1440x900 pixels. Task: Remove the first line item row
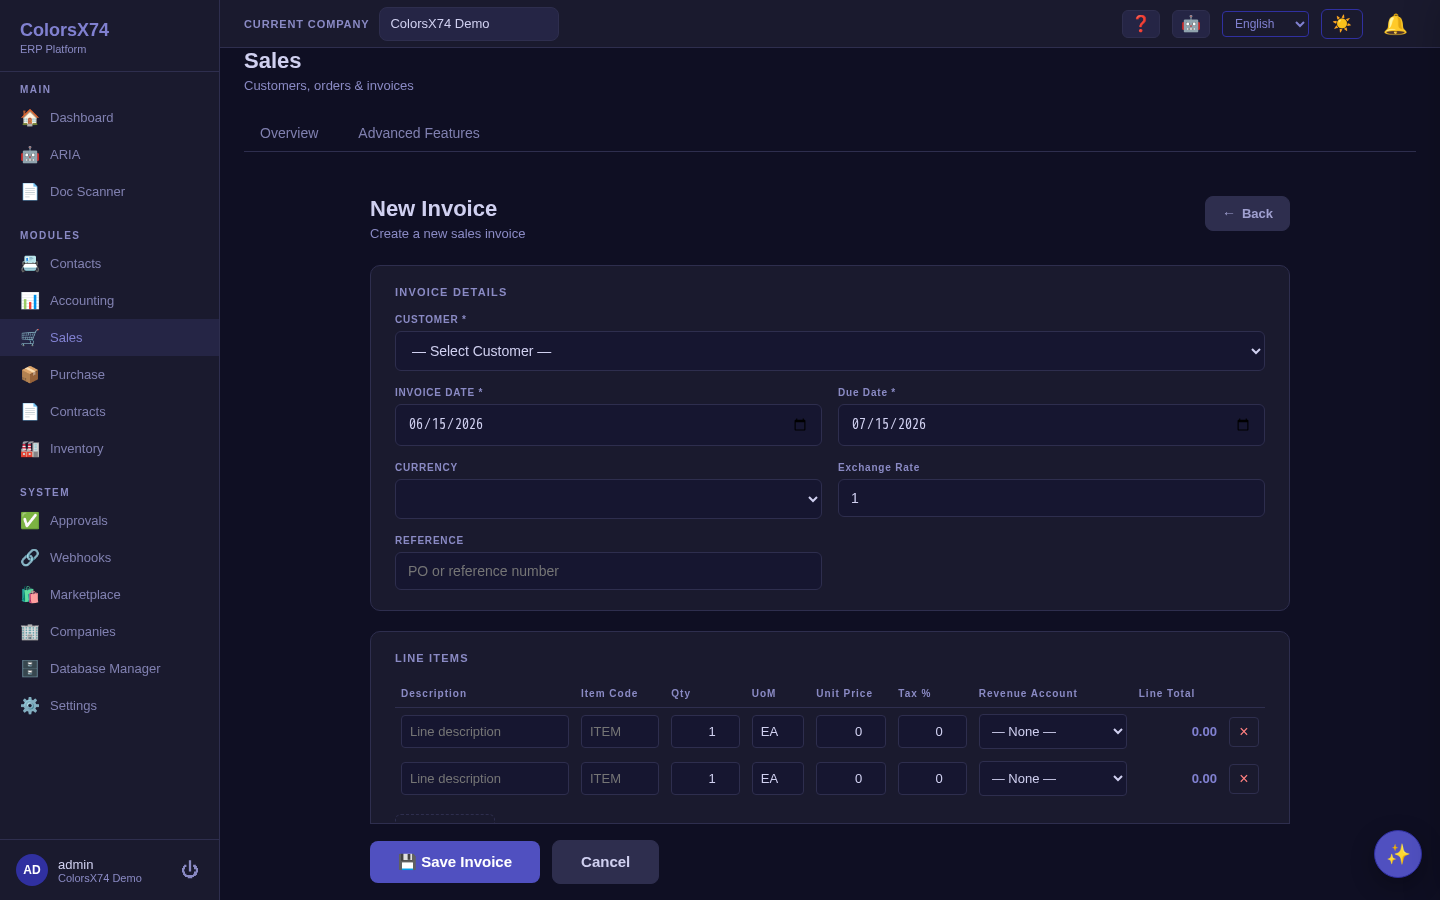(1244, 732)
